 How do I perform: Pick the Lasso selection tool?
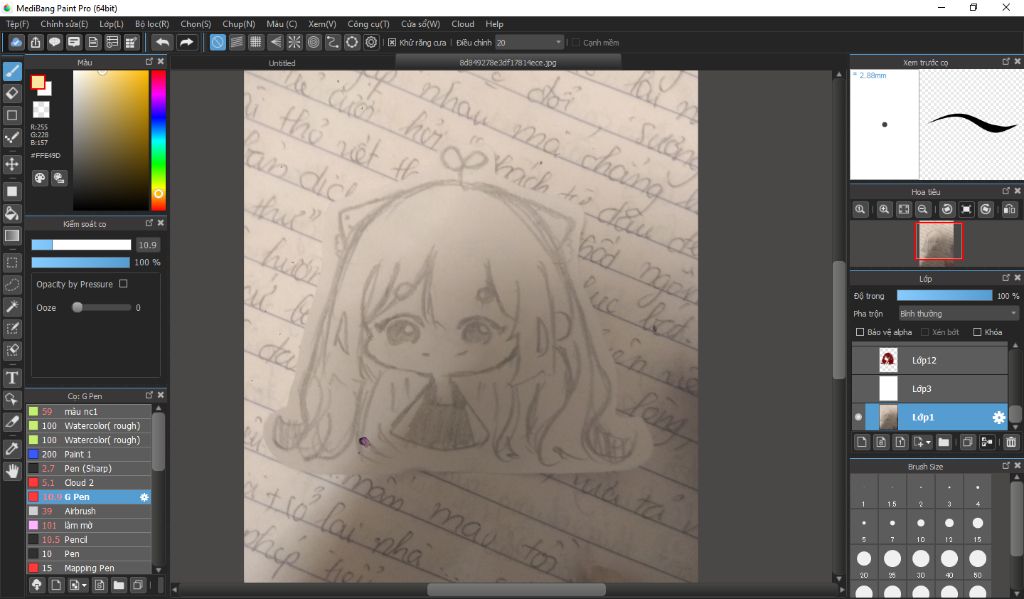point(12,285)
